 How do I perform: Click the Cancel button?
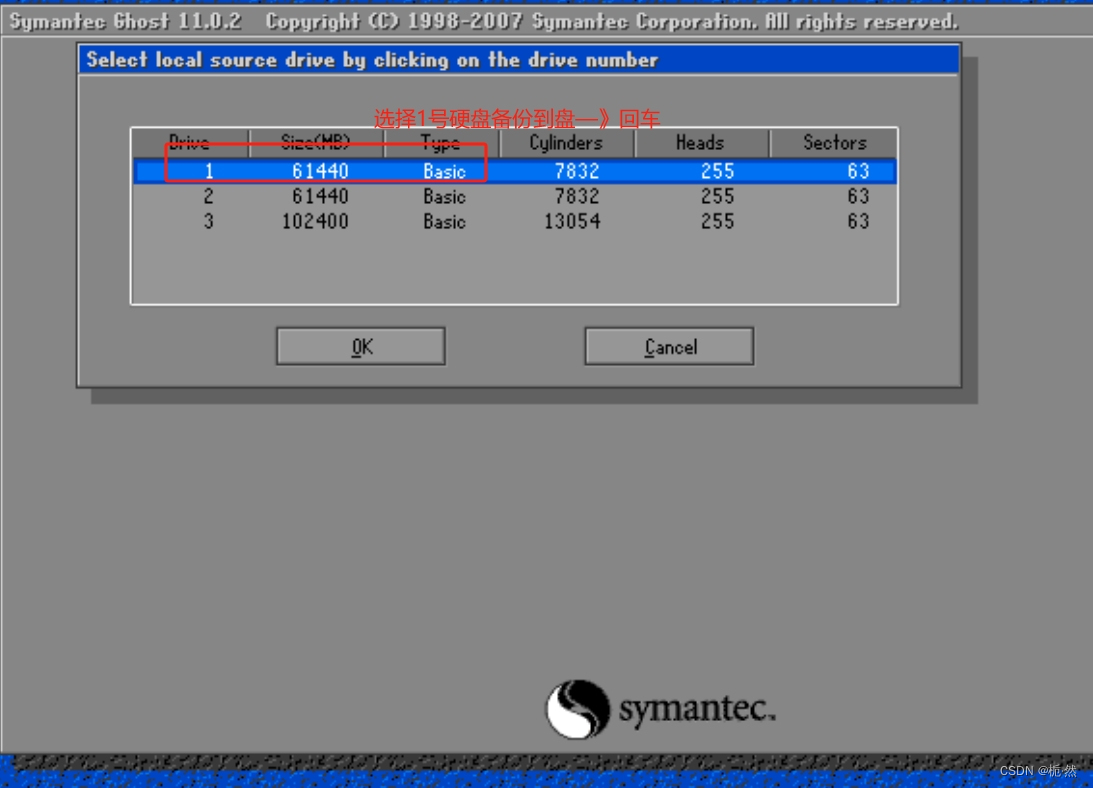click(669, 347)
